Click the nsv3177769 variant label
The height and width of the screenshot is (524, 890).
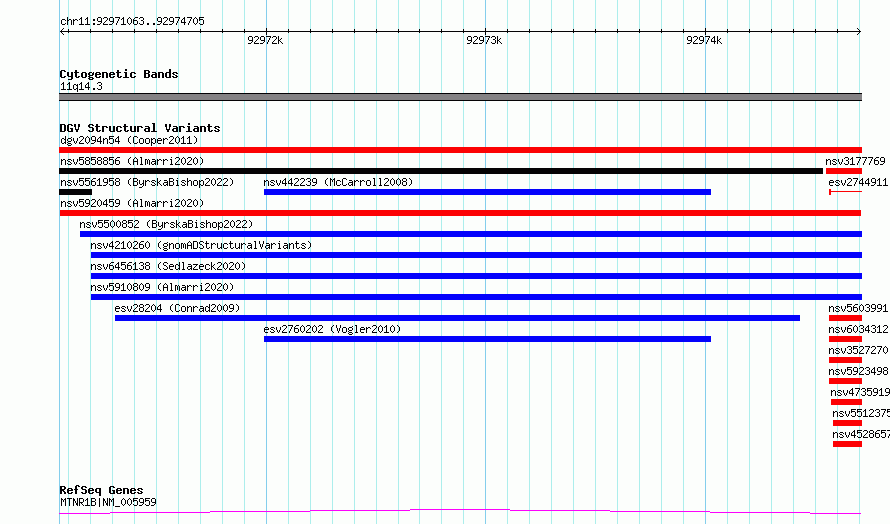tap(855, 161)
